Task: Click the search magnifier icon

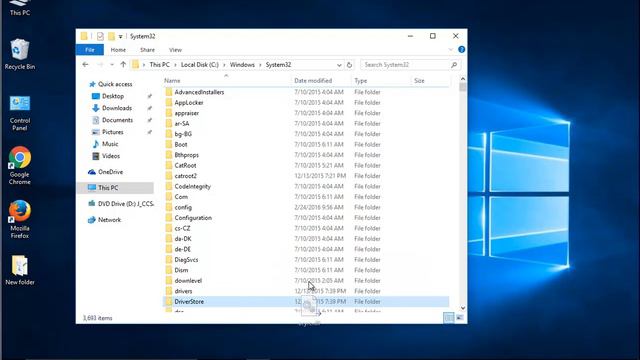Action: tap(454, 64)
